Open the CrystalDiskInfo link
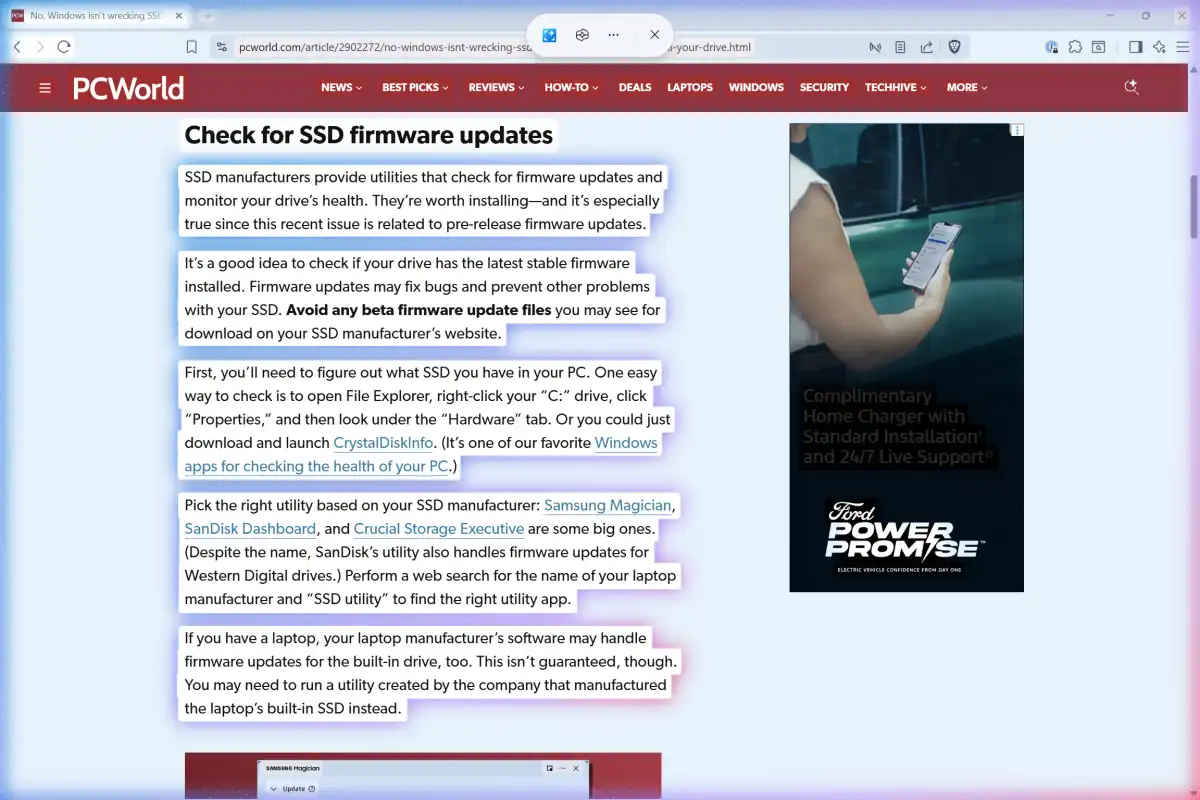Viewport: 1200px width, 800px height. tap(383, 443)
